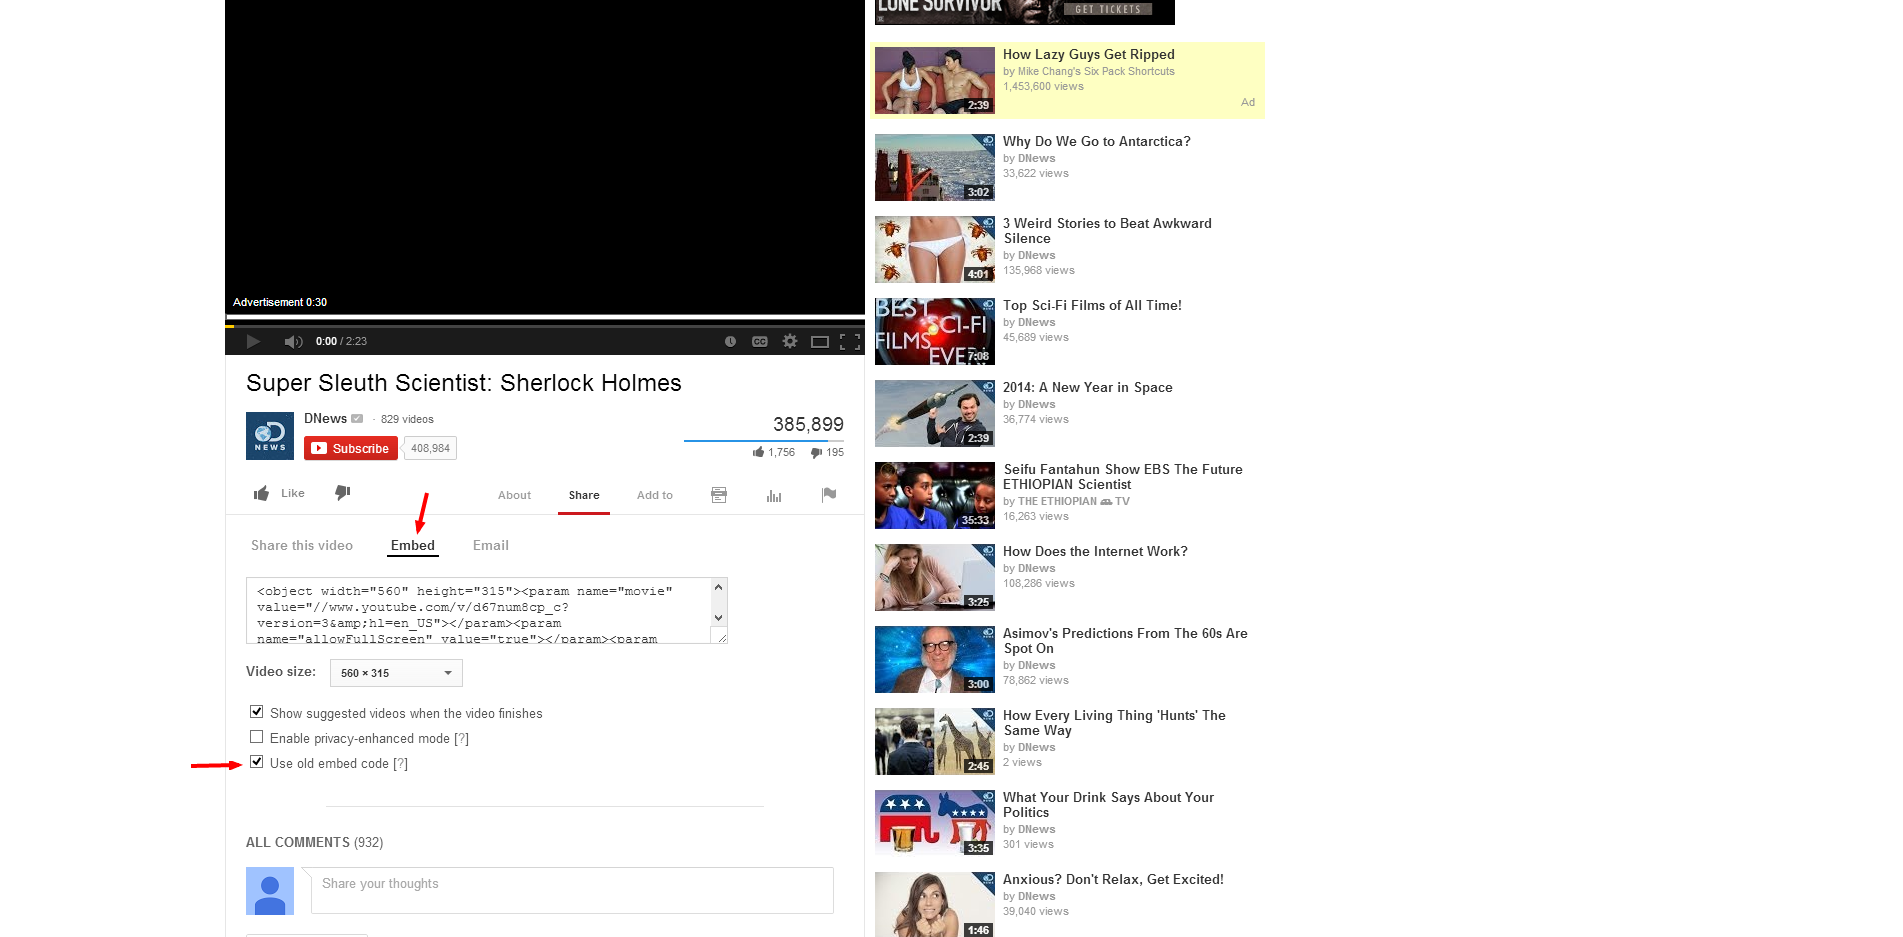
Task: Select the Share tab
Action: [x=584, y=495]
